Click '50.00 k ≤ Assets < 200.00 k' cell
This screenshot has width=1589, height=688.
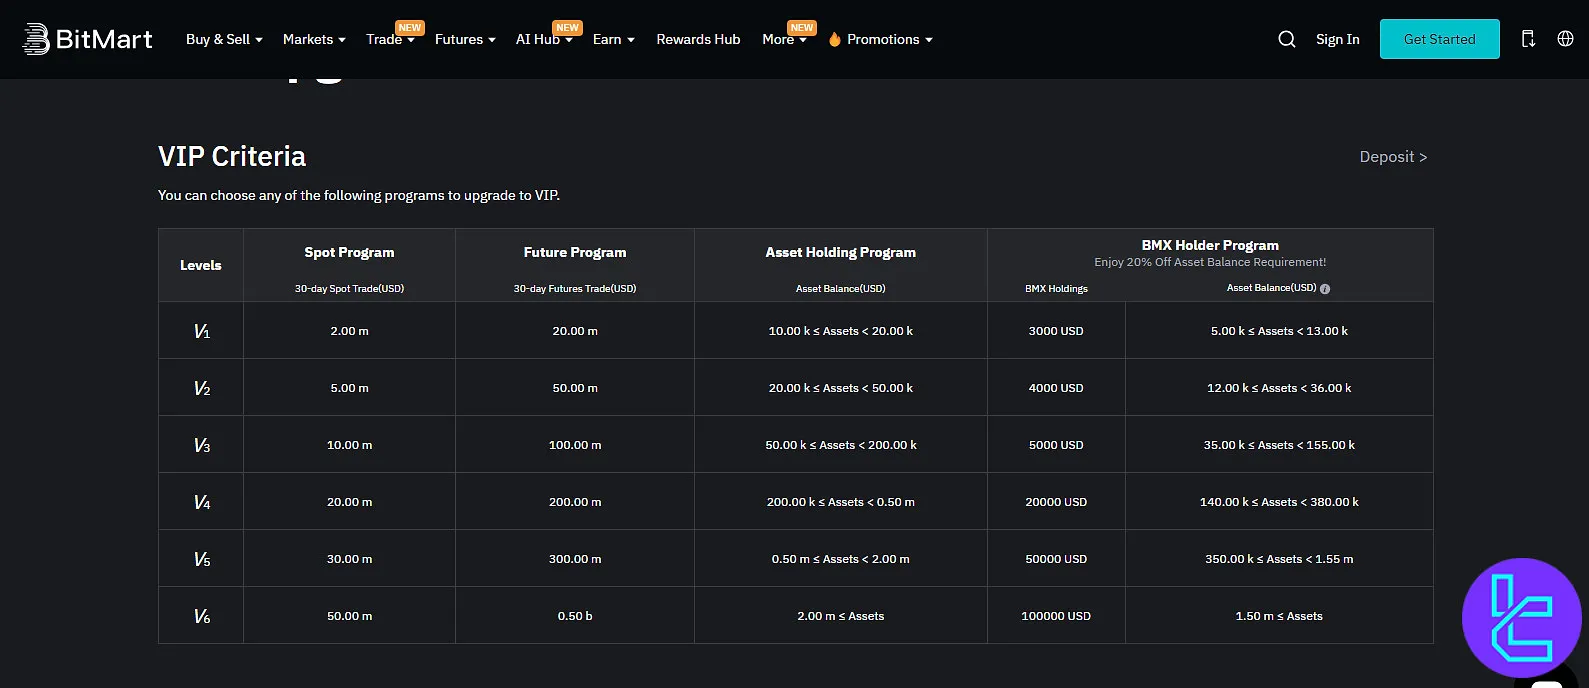(x=840, y=445)
